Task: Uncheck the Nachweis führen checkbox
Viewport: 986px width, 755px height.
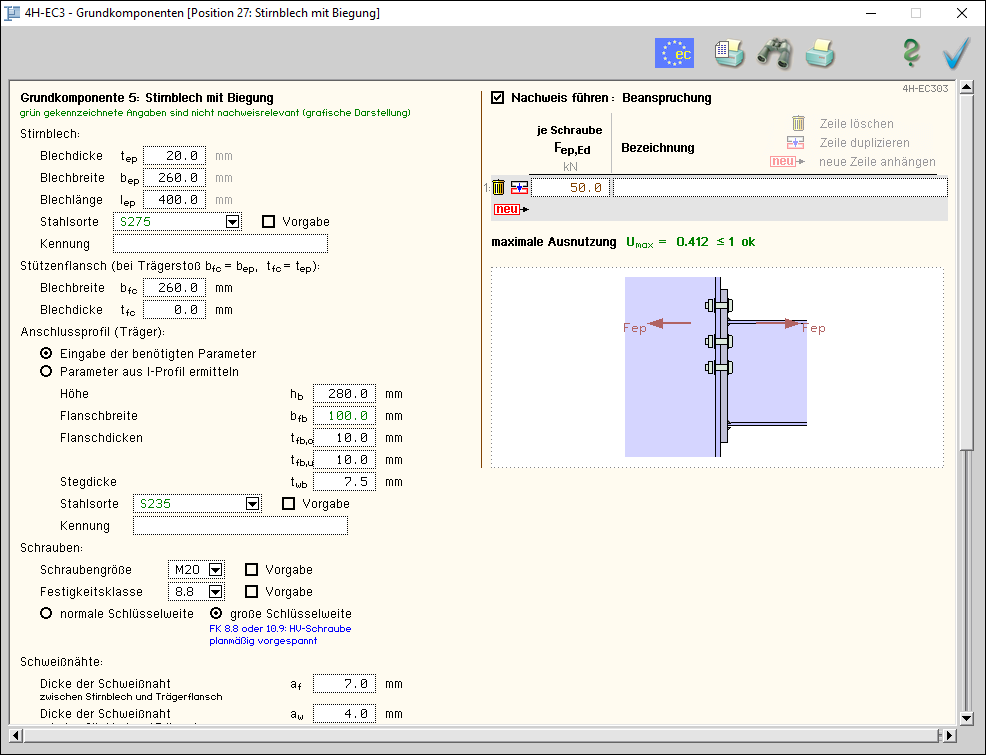Action: click(498, 98)
